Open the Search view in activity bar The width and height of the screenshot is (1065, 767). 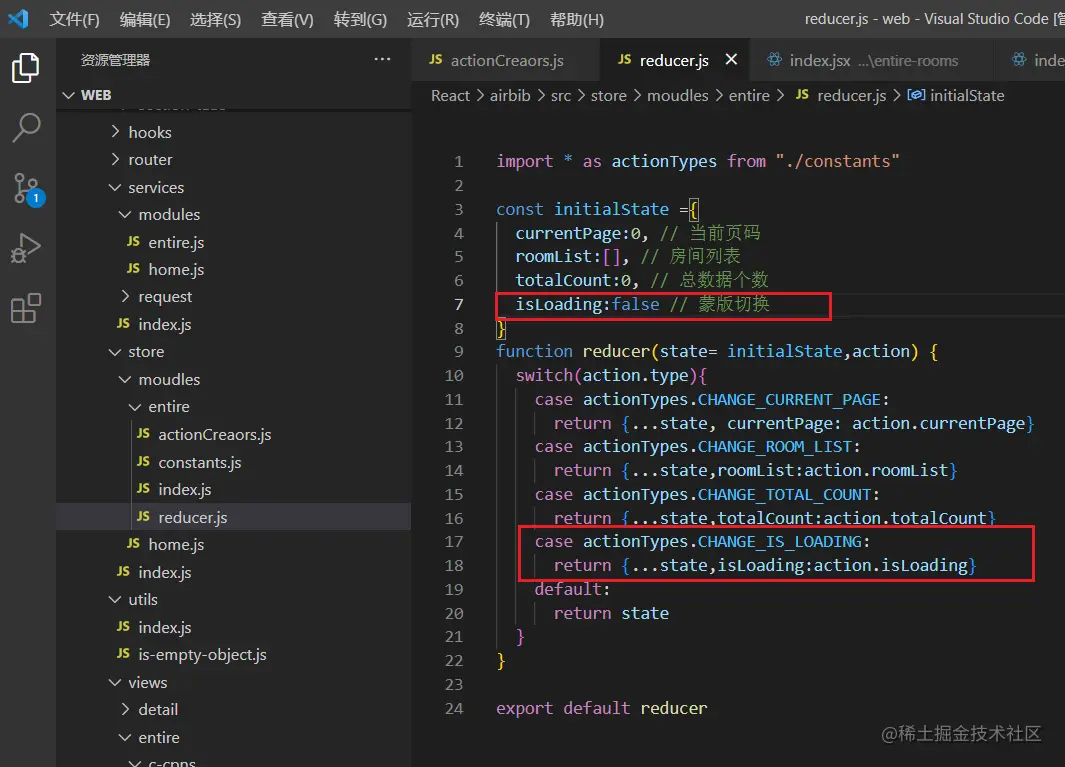click(26, 128)
